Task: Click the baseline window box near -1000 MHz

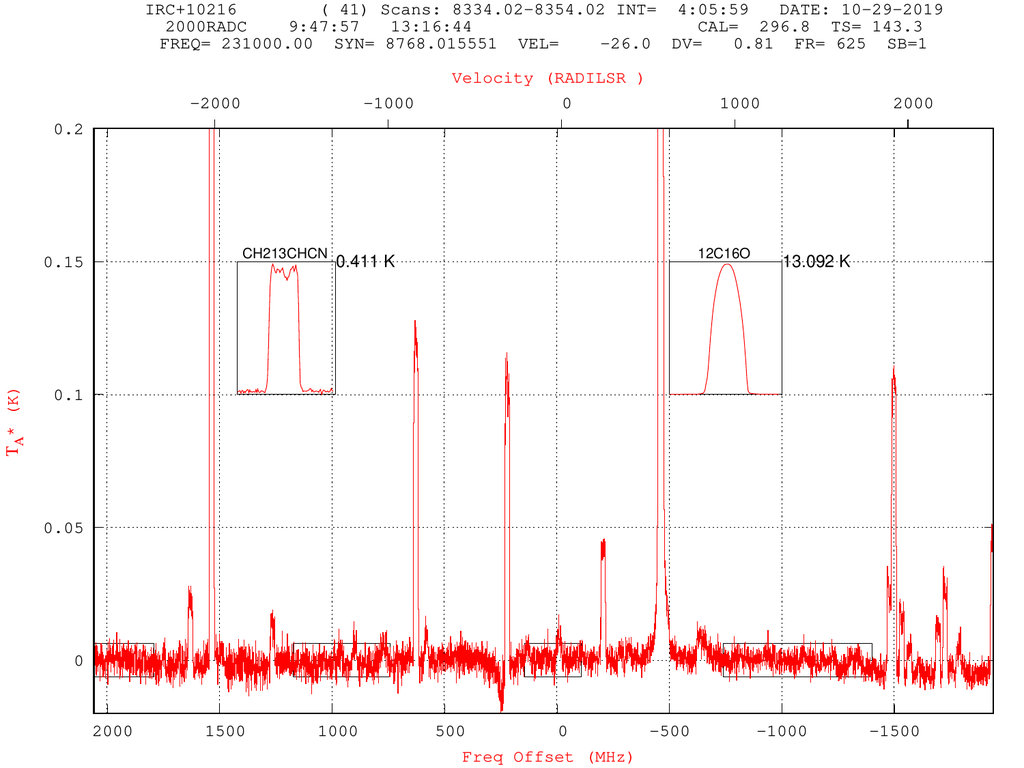Action: pyautogui.click(x=797, y=660)
